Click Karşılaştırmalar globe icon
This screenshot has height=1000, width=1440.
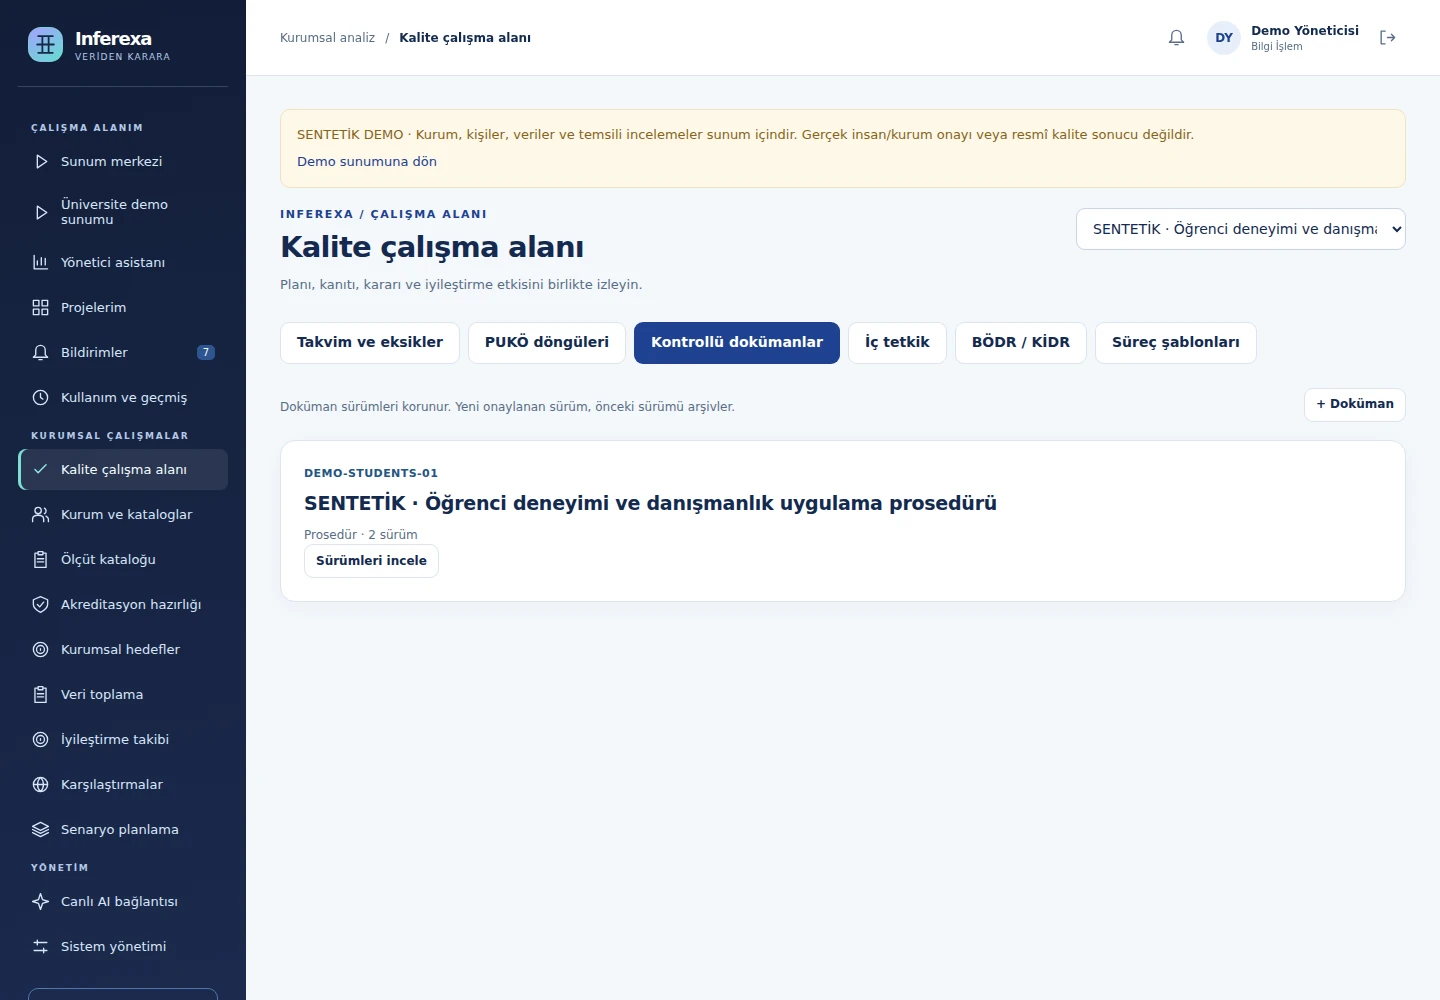(41, 784)
